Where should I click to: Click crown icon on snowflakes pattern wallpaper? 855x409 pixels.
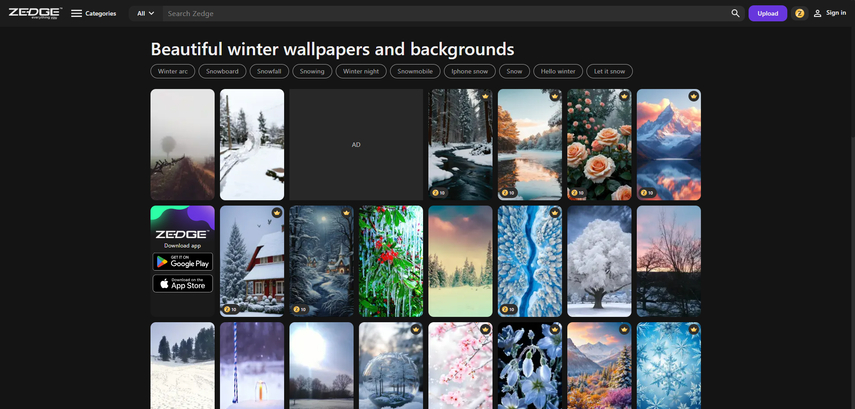click(x=694, y=329)
